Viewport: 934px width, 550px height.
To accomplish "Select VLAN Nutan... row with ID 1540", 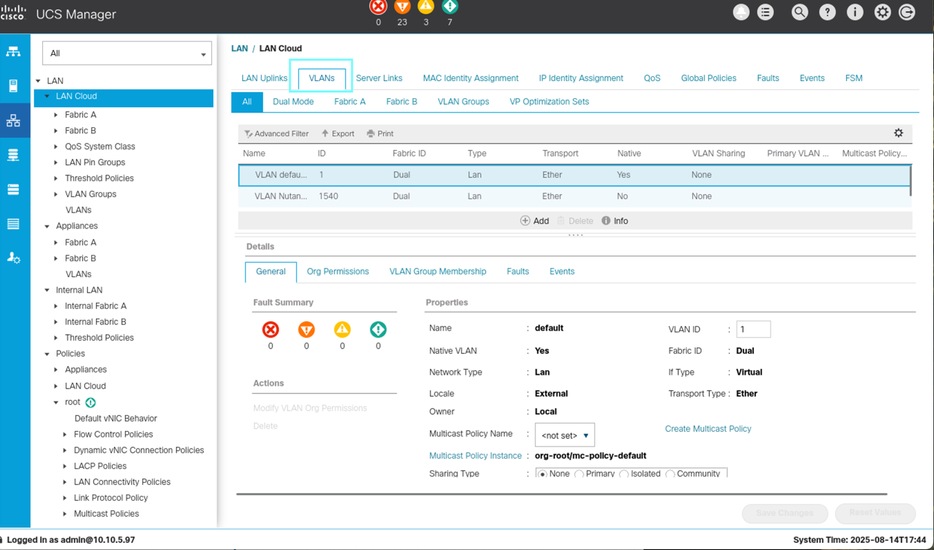I will (575, 196).
